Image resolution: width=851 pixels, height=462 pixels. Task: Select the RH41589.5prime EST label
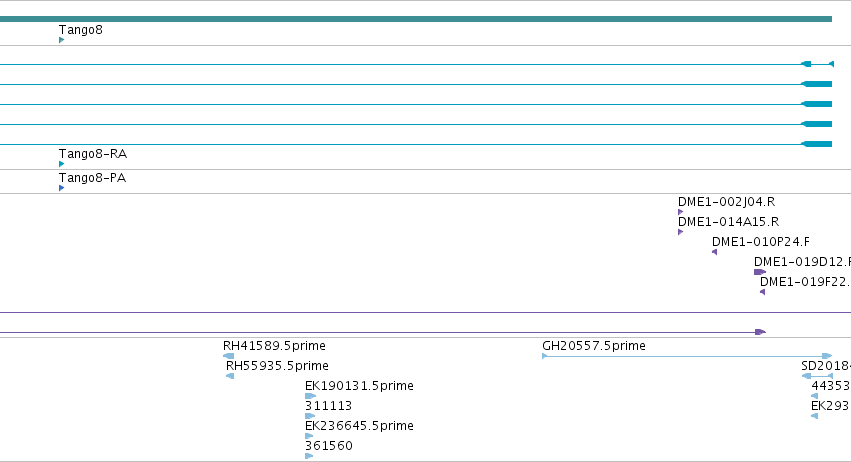point(274,345)
